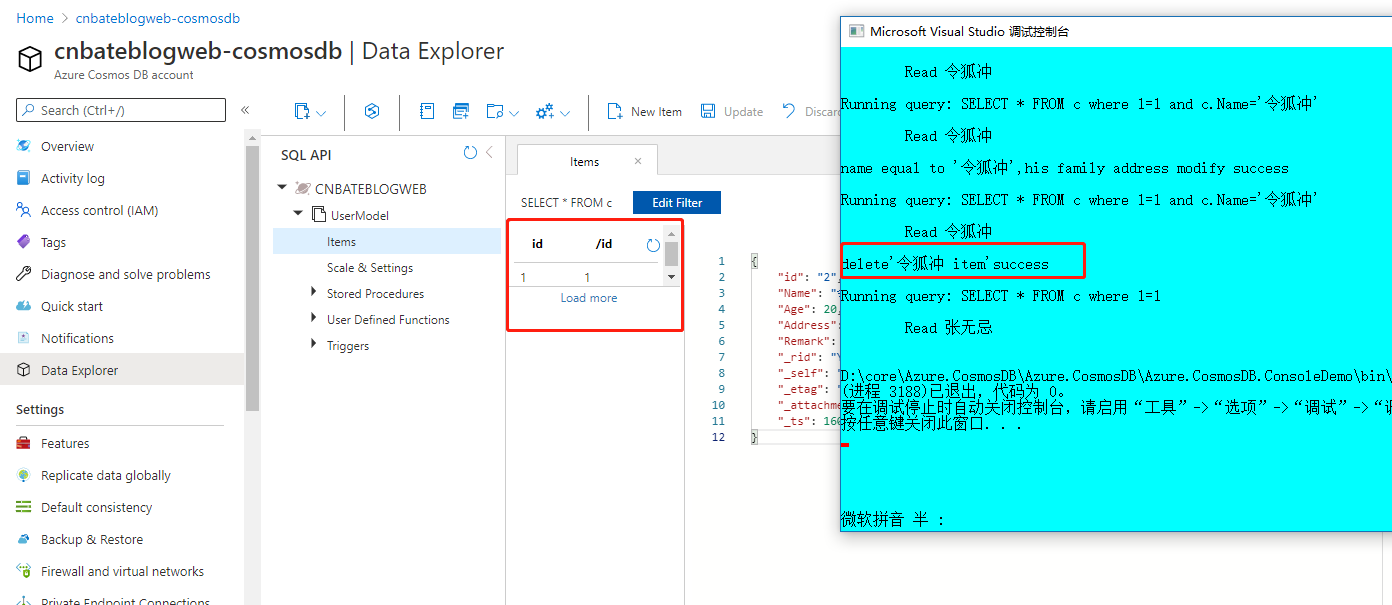The height and width of the screenshot is (605, 1392).
Task: Switch to the Items tab
Action: click(585, 162)
